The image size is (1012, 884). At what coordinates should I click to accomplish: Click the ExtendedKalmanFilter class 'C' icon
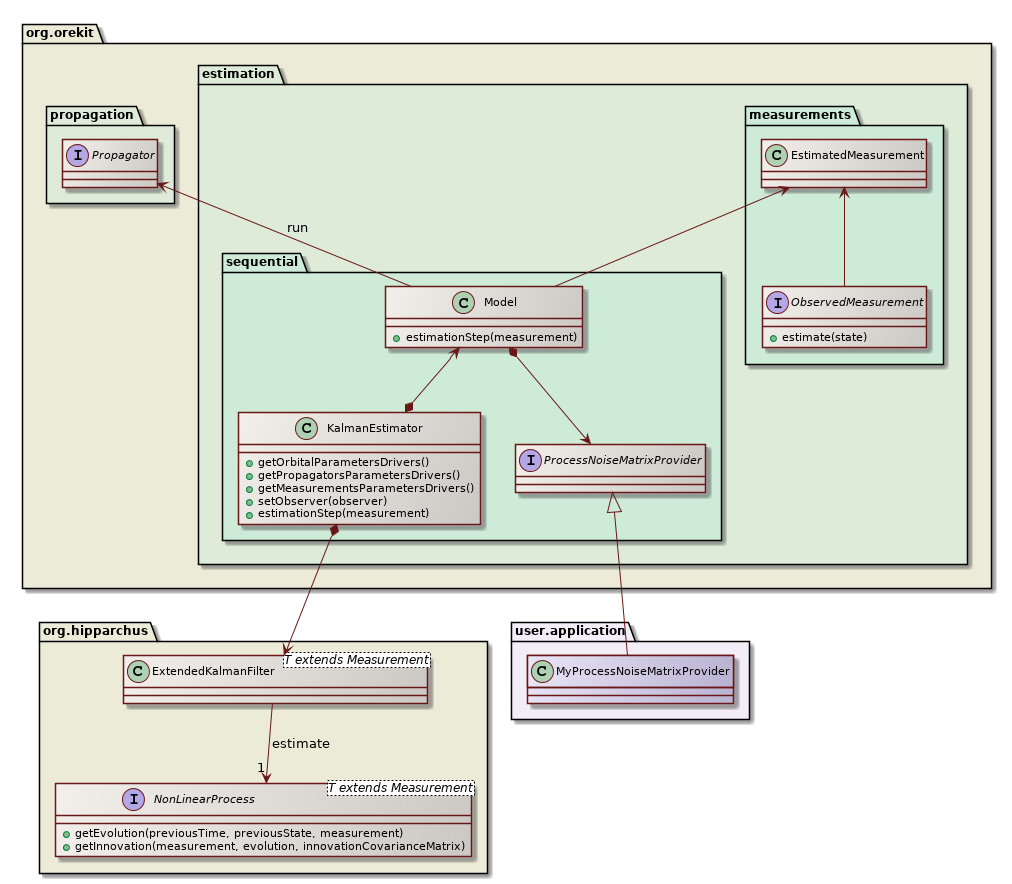point(138,672)
